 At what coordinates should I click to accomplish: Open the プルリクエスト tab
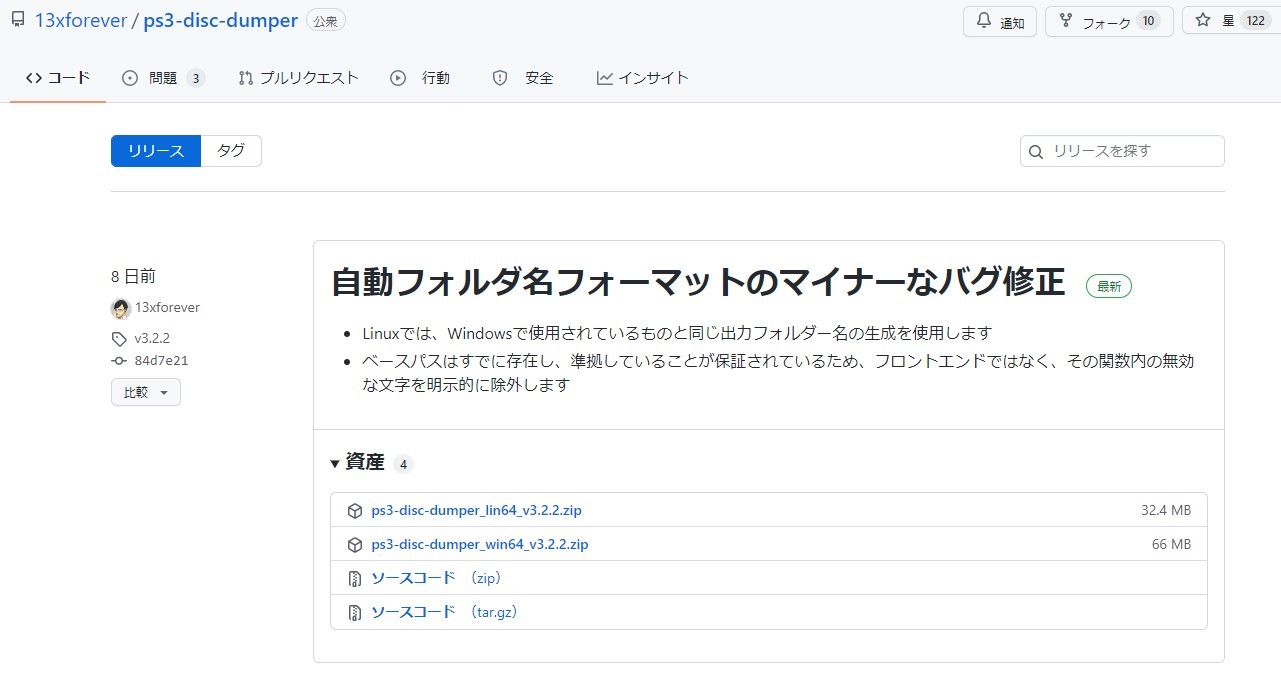pos(298,78)
